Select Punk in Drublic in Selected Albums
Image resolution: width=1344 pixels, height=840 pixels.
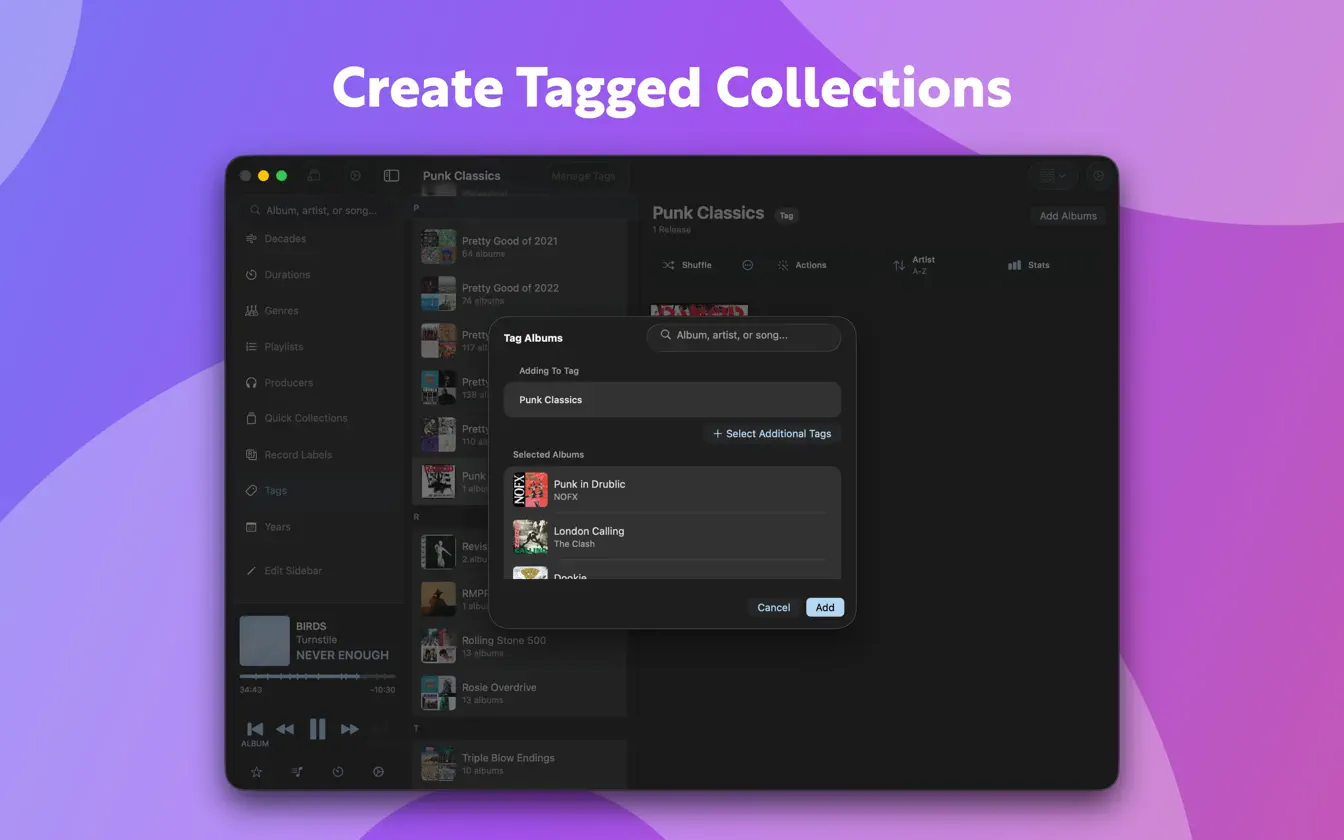click(672, 490)
